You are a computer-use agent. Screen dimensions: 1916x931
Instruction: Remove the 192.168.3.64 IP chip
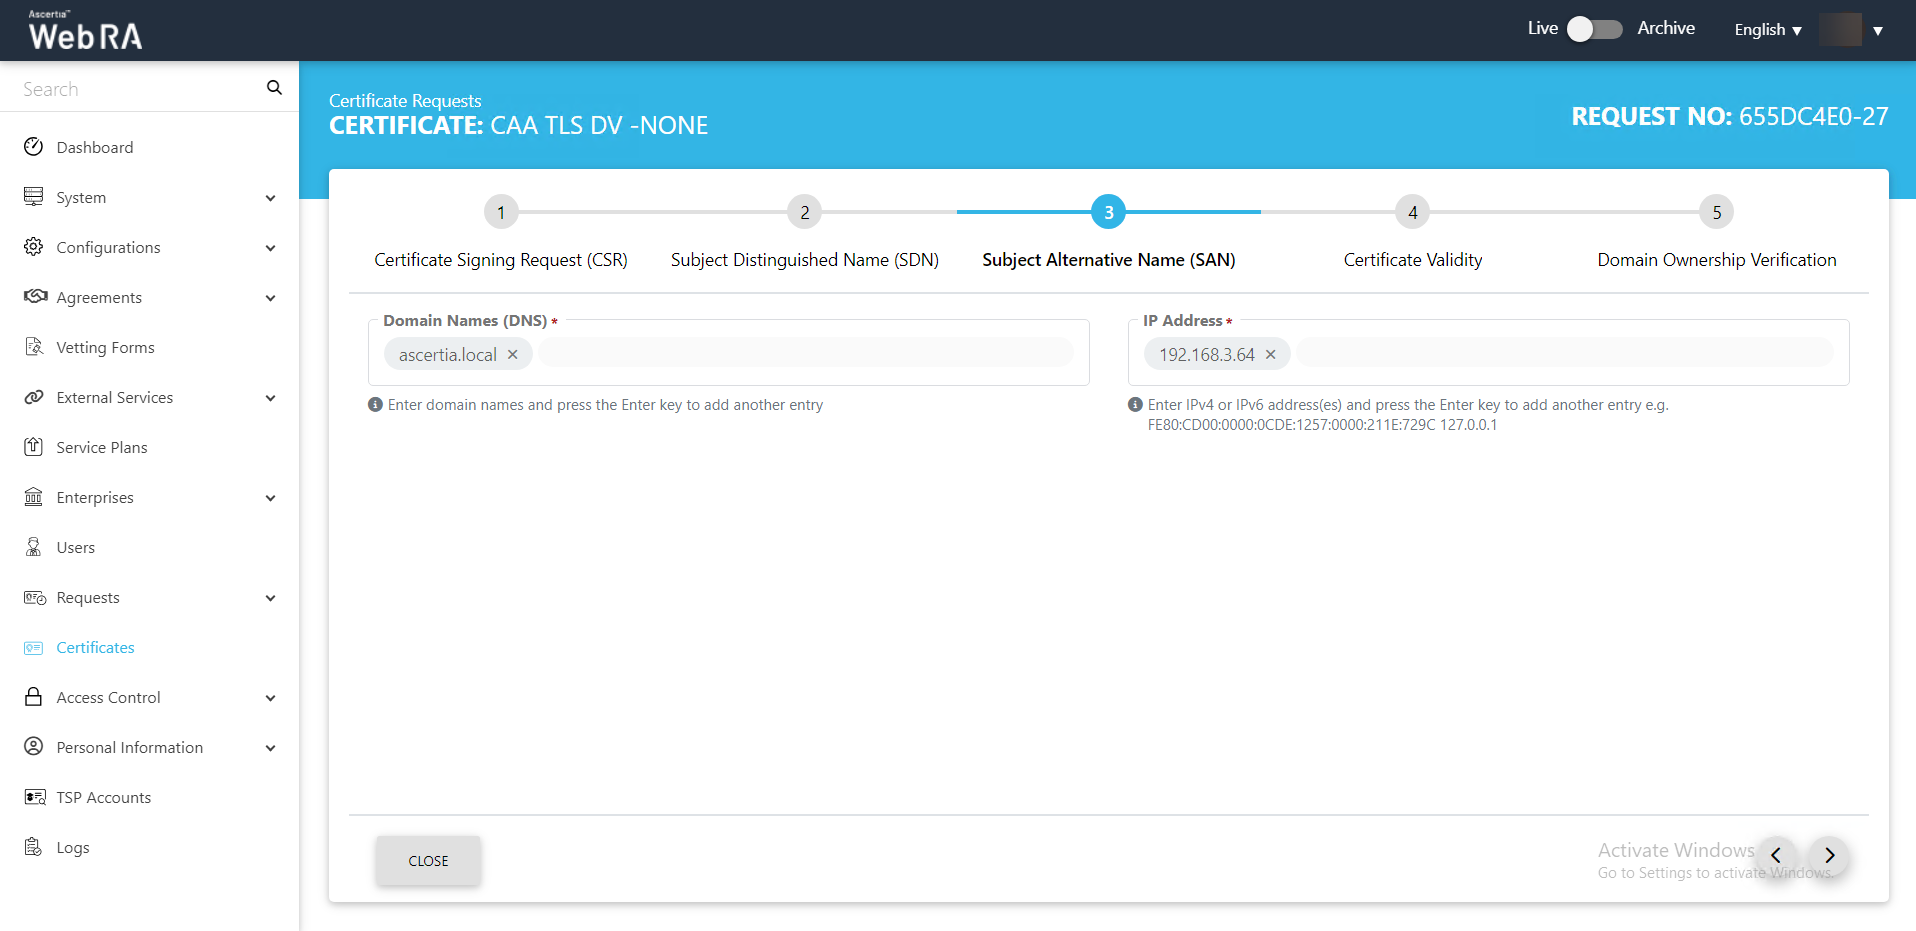tap(1271, 355)
